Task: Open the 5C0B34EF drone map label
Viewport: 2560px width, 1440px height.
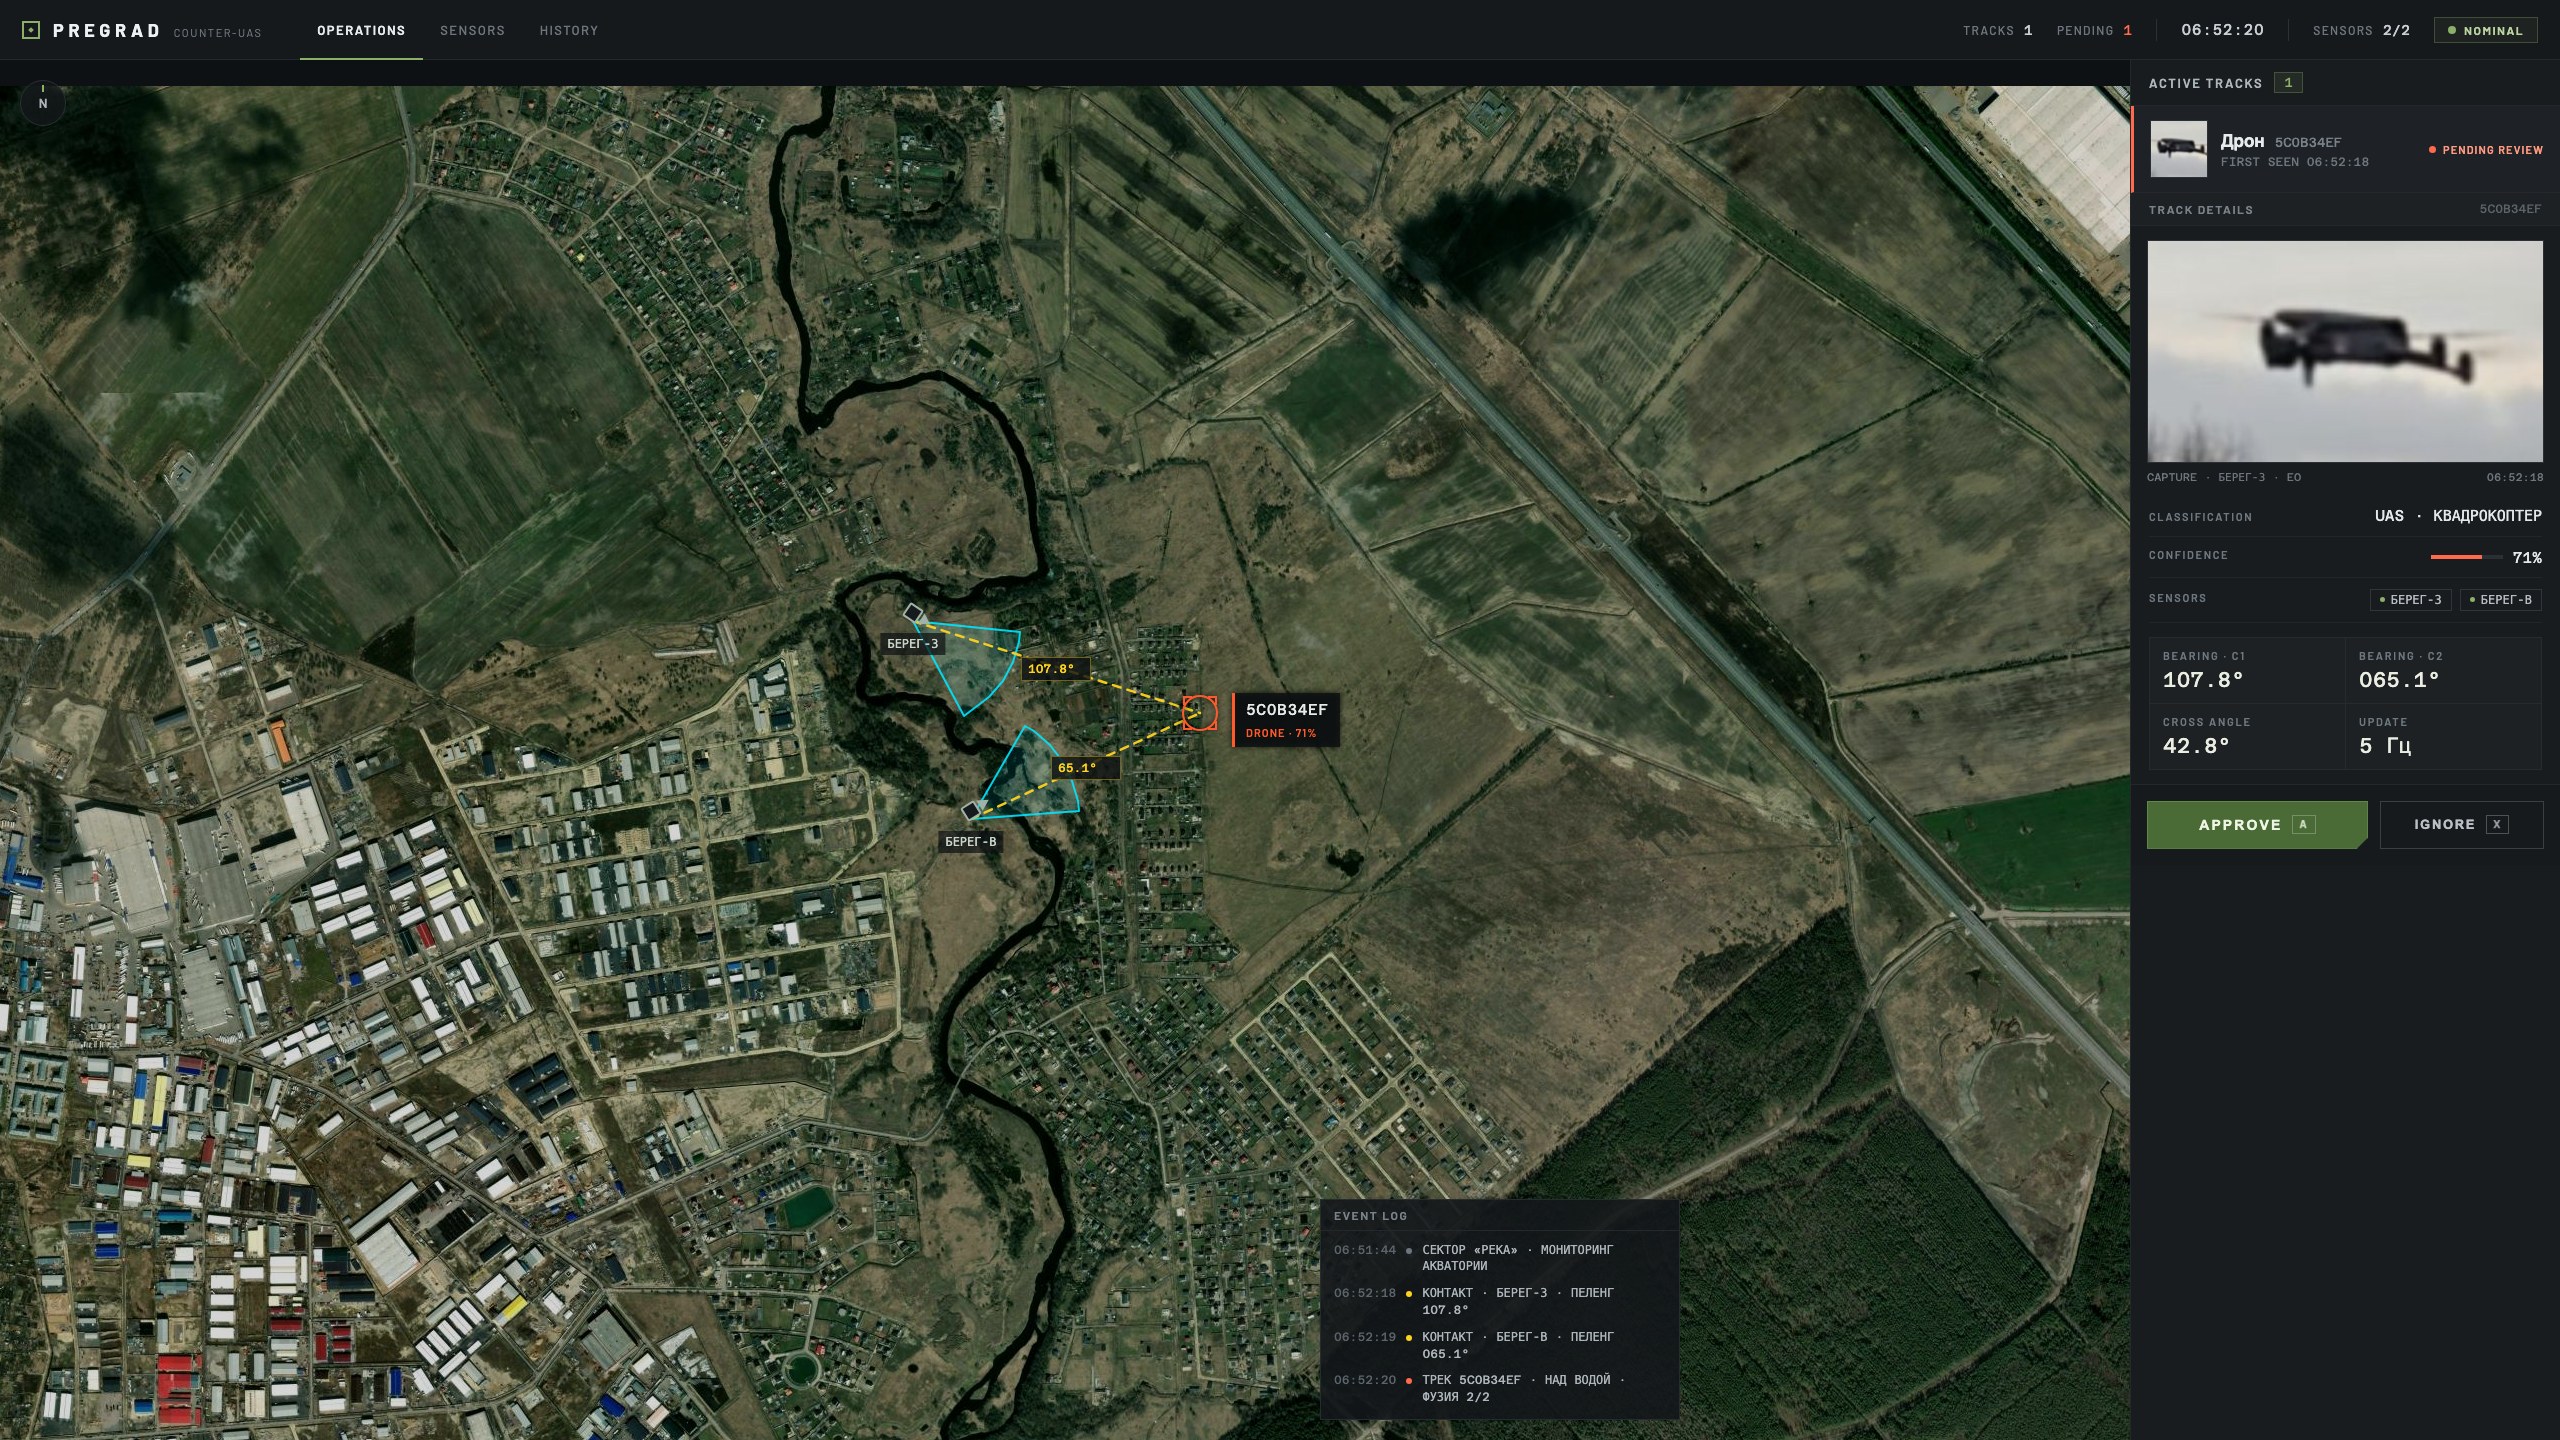Action: tap(1285, 719)
